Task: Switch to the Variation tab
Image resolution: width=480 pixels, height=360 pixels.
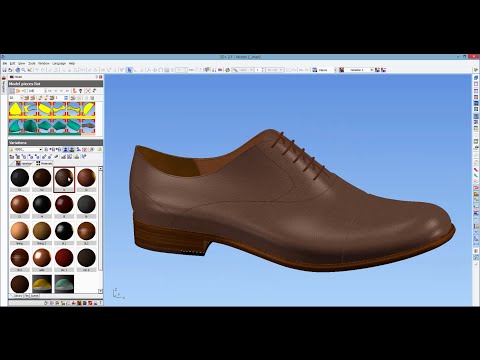Action: coord(24,163)
